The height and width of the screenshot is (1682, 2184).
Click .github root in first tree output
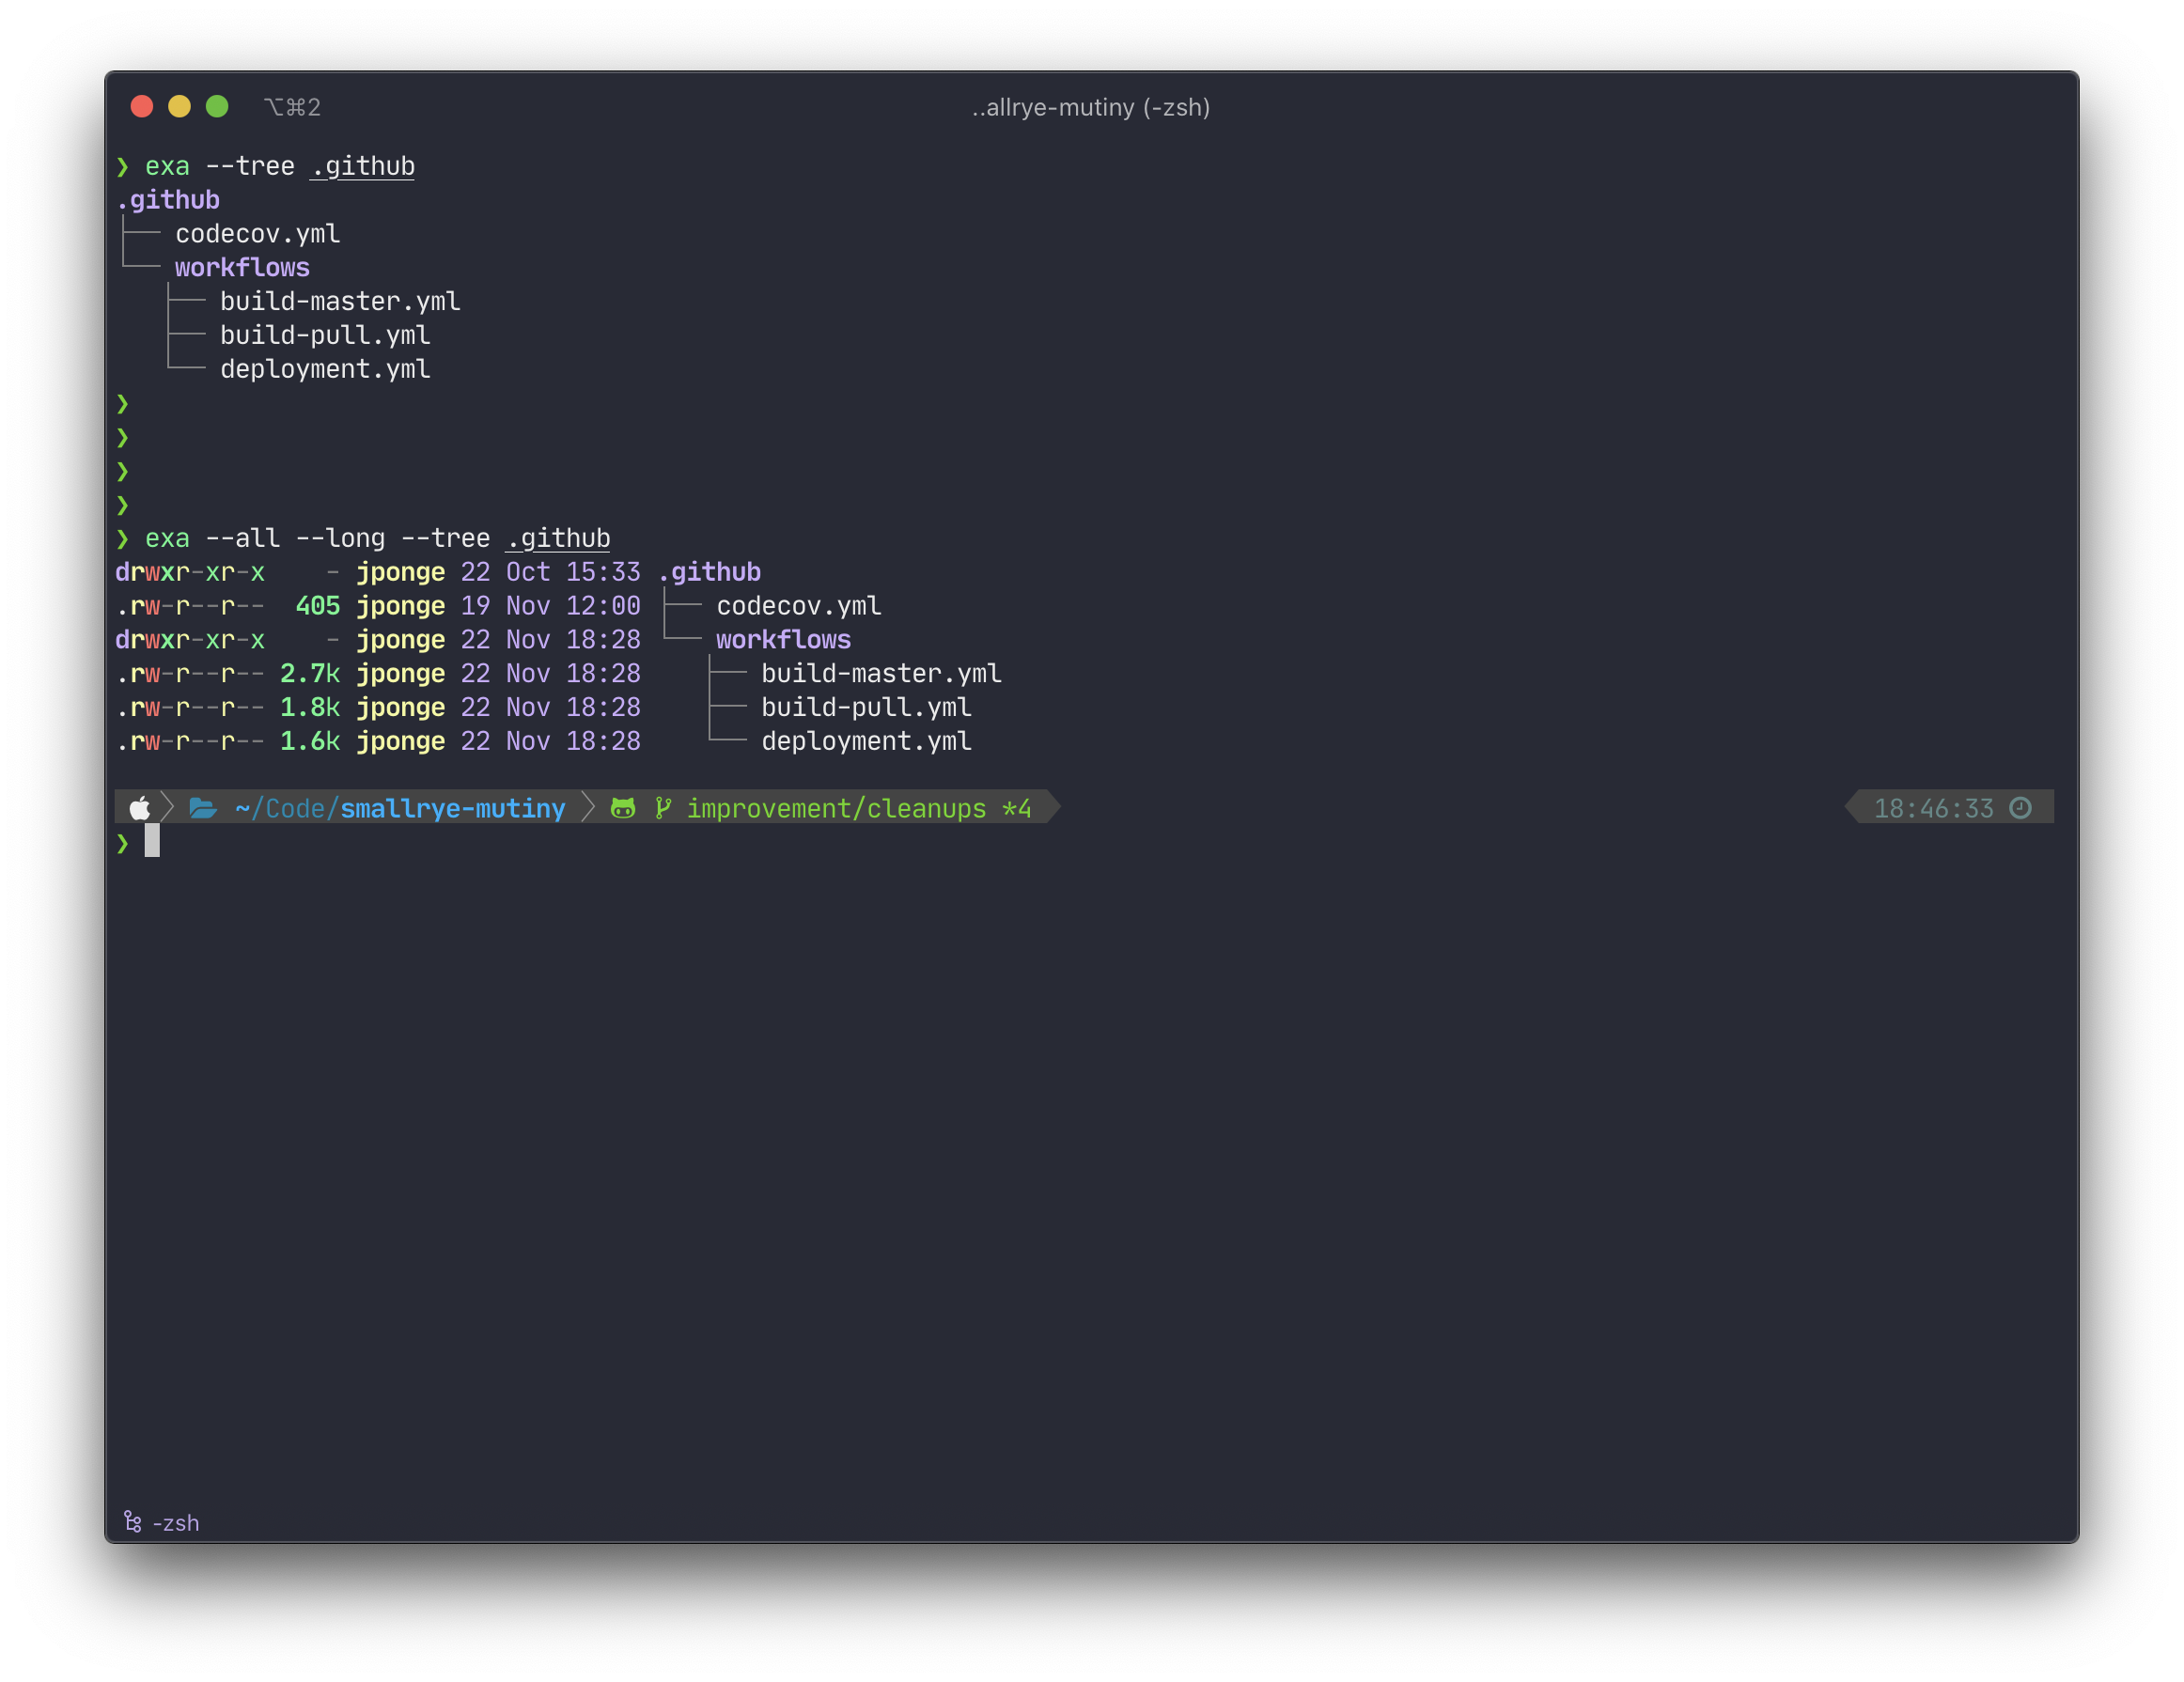[168, 200]
